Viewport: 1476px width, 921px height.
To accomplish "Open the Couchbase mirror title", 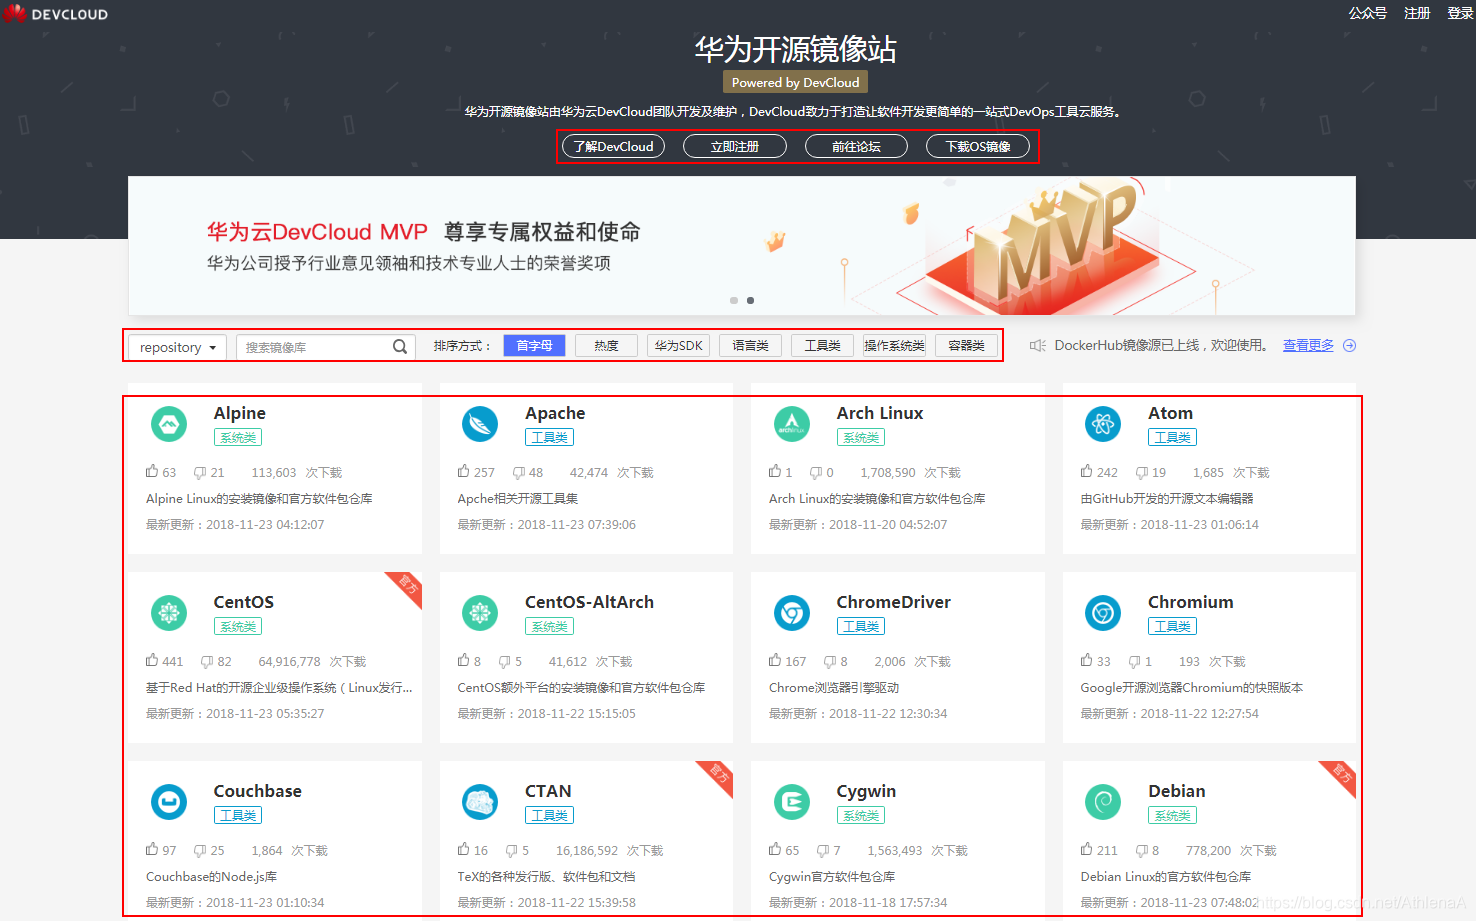I will click(x=258, y=791).
